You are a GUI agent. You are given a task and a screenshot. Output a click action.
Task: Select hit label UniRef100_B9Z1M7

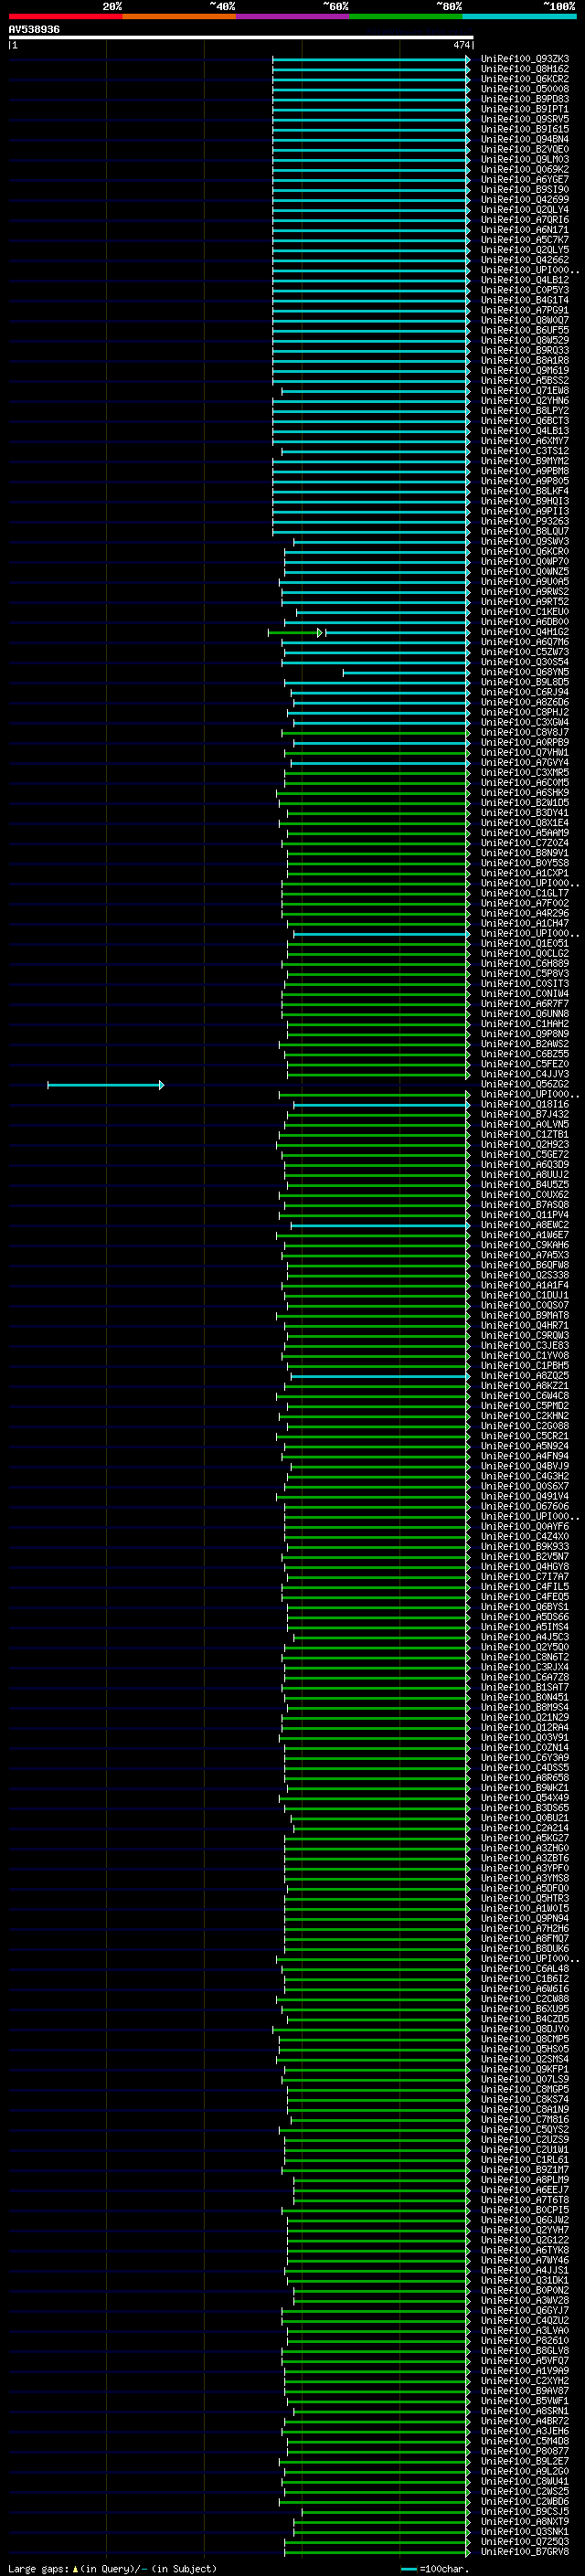pos(525,2171)
